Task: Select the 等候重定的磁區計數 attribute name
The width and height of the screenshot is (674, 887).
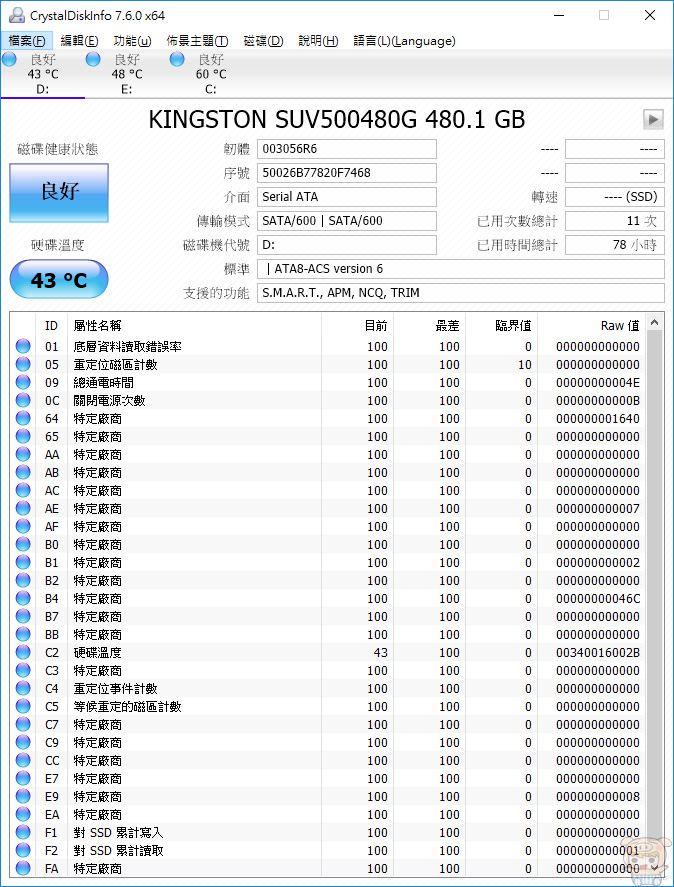Action: tap(127, 707)
